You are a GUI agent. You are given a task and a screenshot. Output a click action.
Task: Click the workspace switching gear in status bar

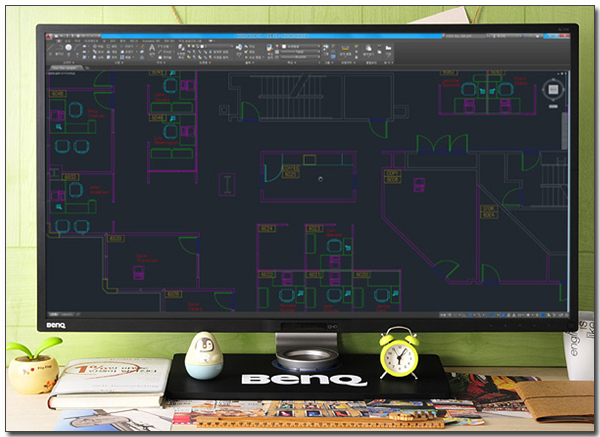tap(528, 315)
